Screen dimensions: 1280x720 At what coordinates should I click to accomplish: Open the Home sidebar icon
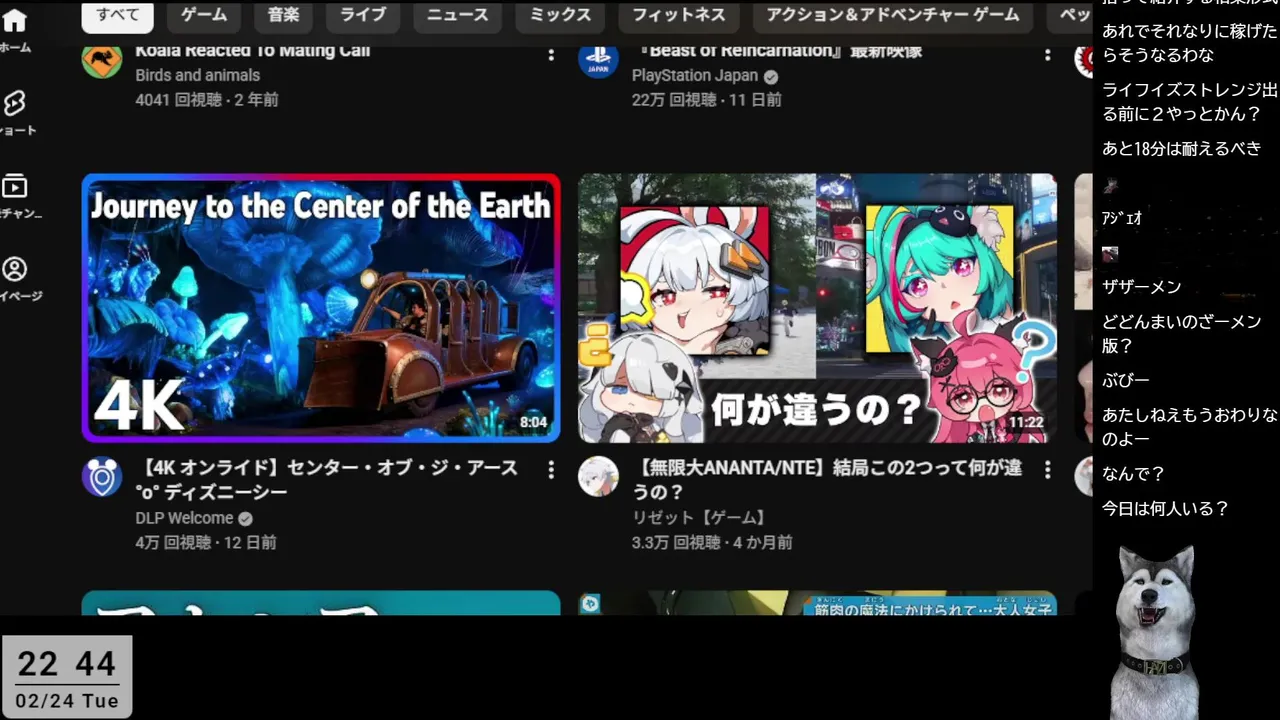[14, 22]
